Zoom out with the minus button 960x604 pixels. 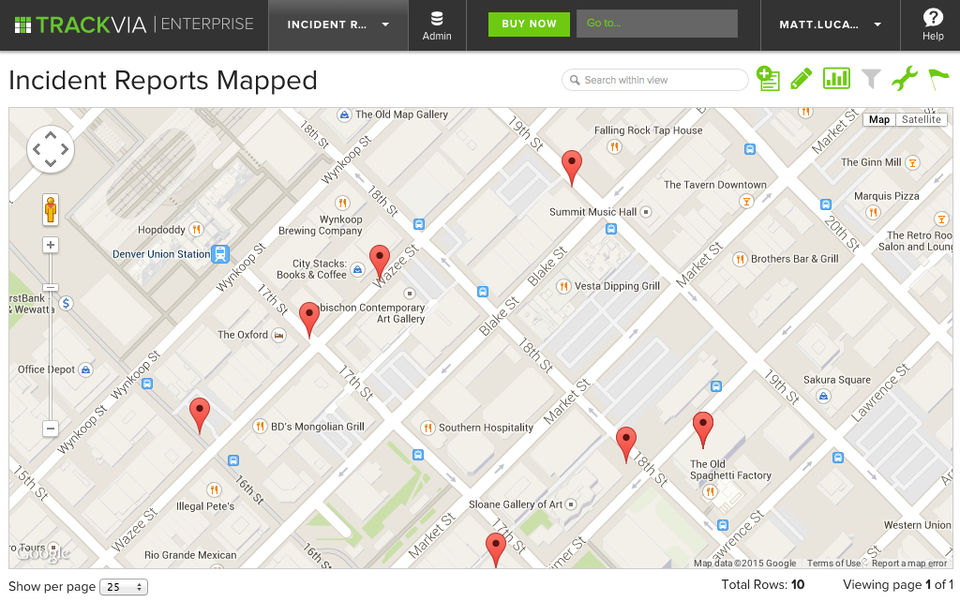pyautogui.click(x=50, y=428)
